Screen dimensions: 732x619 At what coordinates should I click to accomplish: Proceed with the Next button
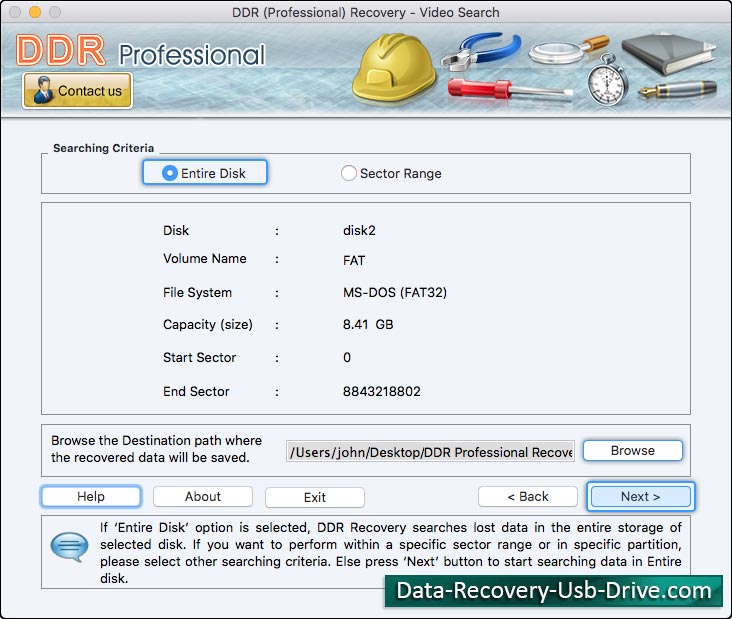(x=640, y=496)
